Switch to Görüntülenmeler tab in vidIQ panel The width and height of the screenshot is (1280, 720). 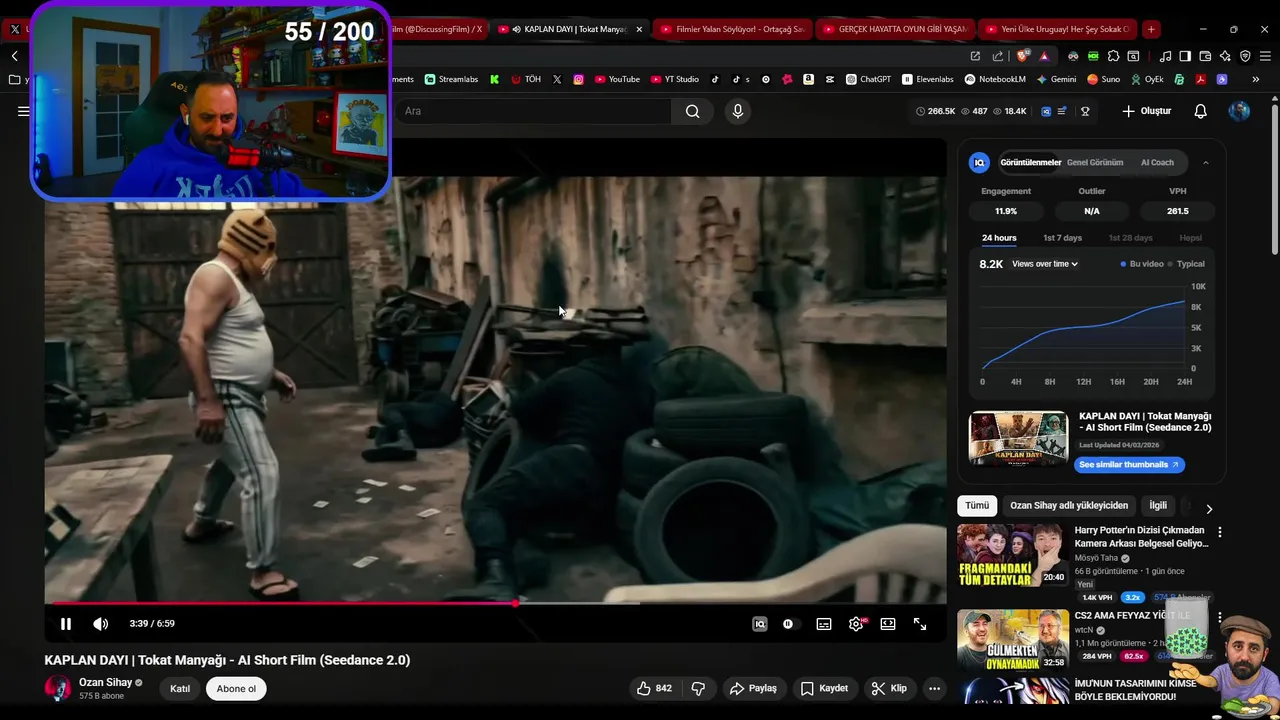1030,162
